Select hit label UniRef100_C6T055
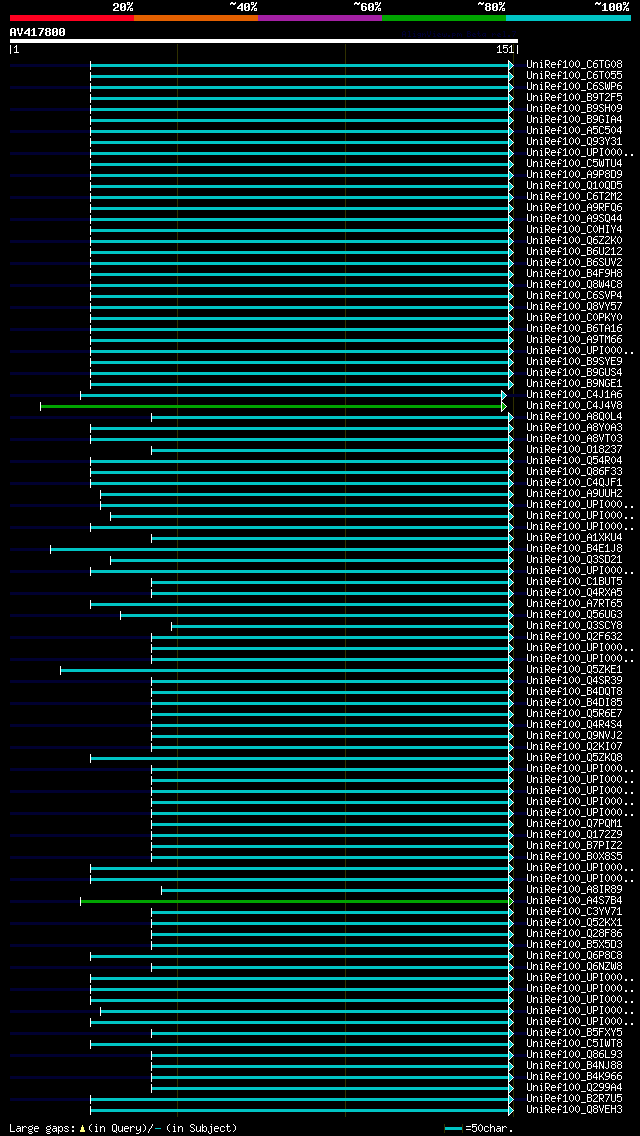 pos(574,75)
